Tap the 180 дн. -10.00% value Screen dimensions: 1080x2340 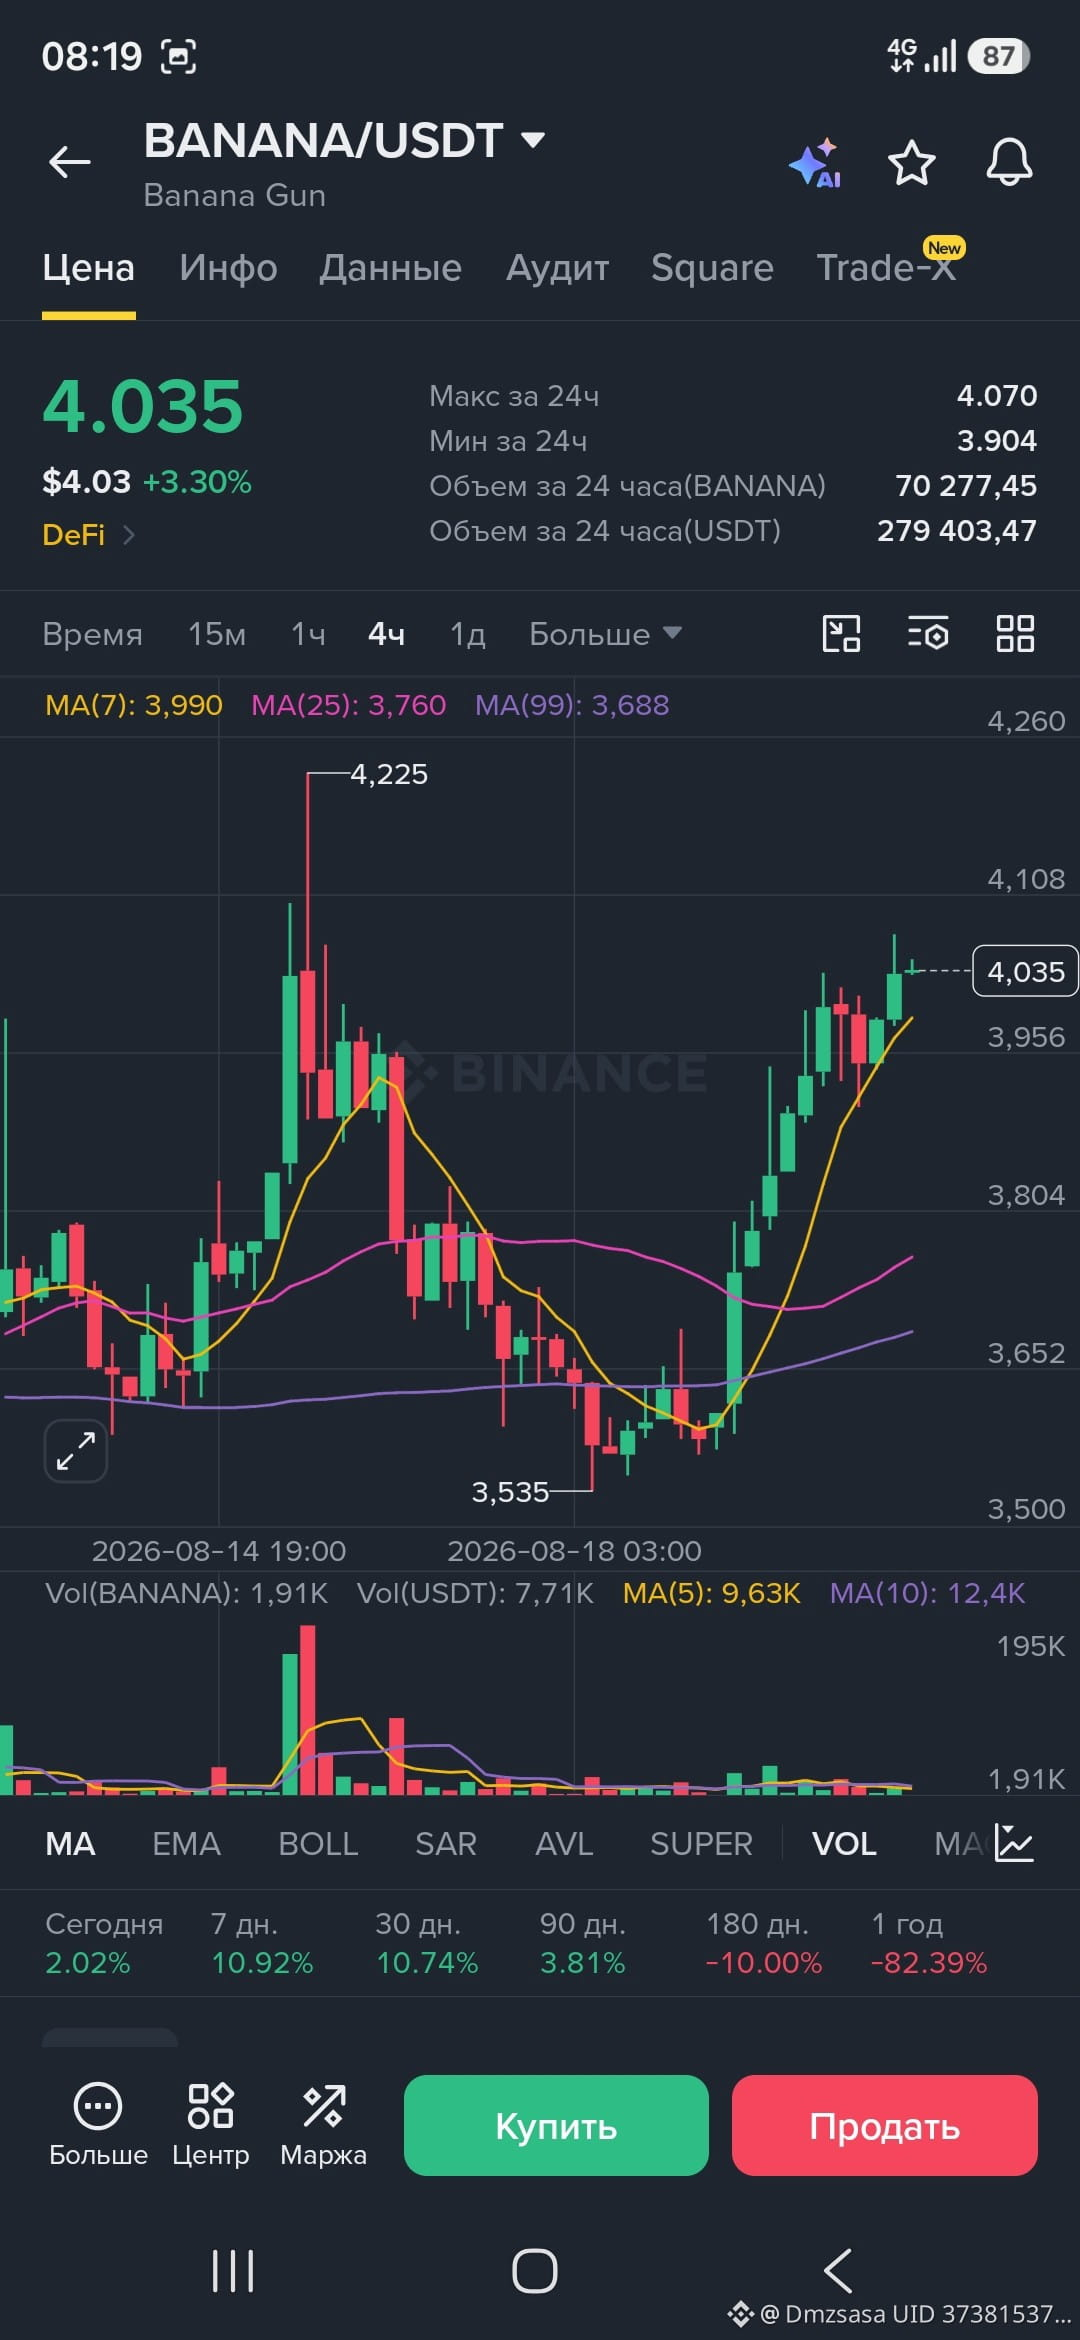764,1963
